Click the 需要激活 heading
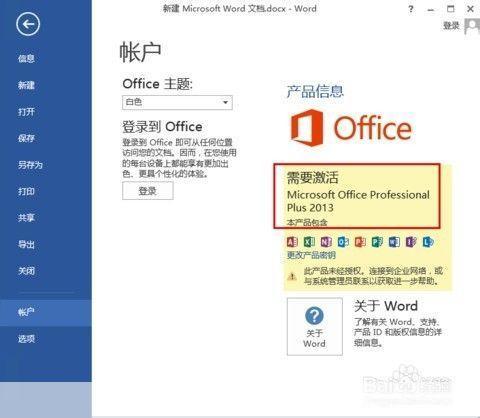 coord(312,177)
